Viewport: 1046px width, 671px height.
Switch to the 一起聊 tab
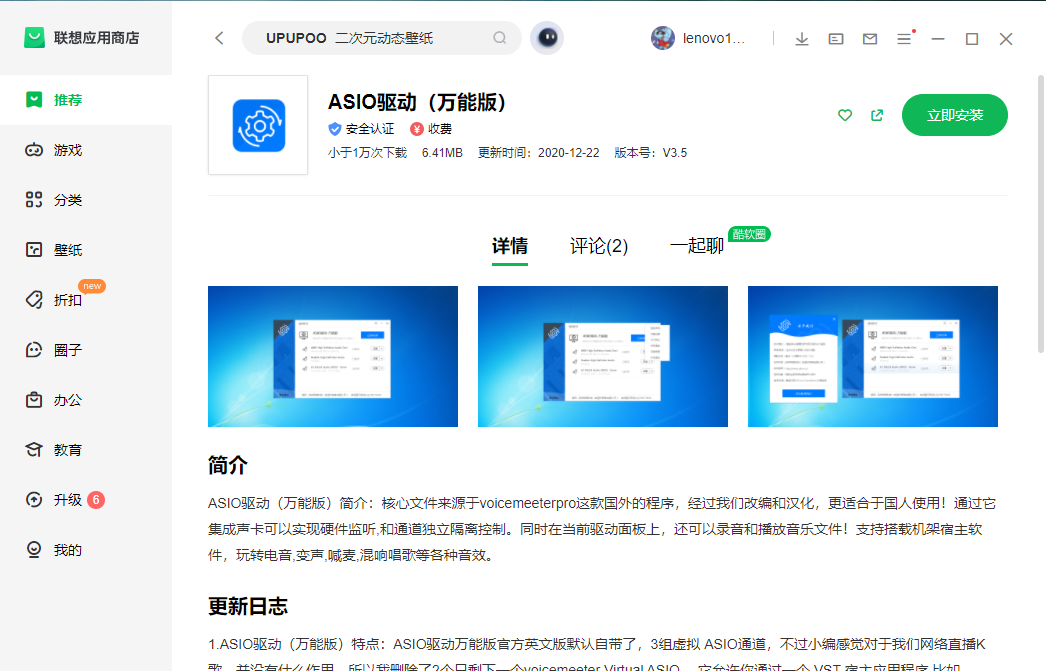696,246
